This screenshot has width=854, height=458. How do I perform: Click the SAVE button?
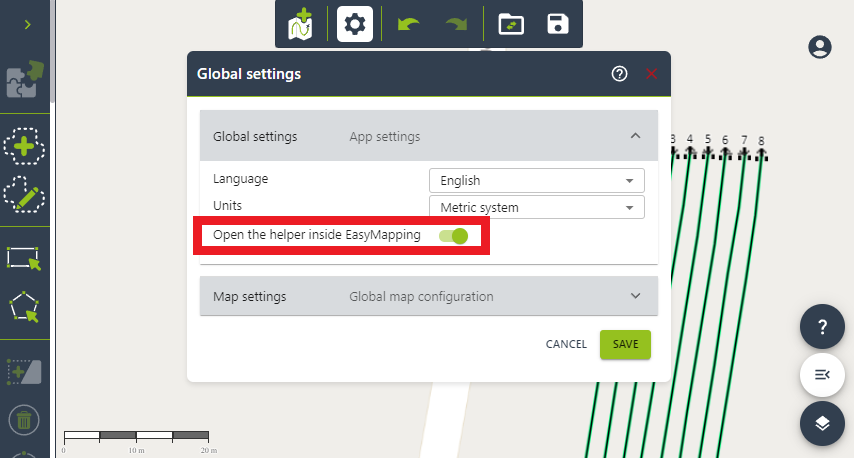click(x=625, y=344)
